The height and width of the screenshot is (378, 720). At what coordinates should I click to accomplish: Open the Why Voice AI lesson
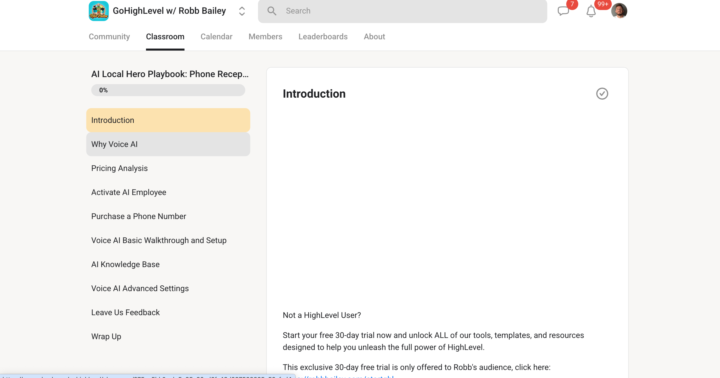(168, 144)
